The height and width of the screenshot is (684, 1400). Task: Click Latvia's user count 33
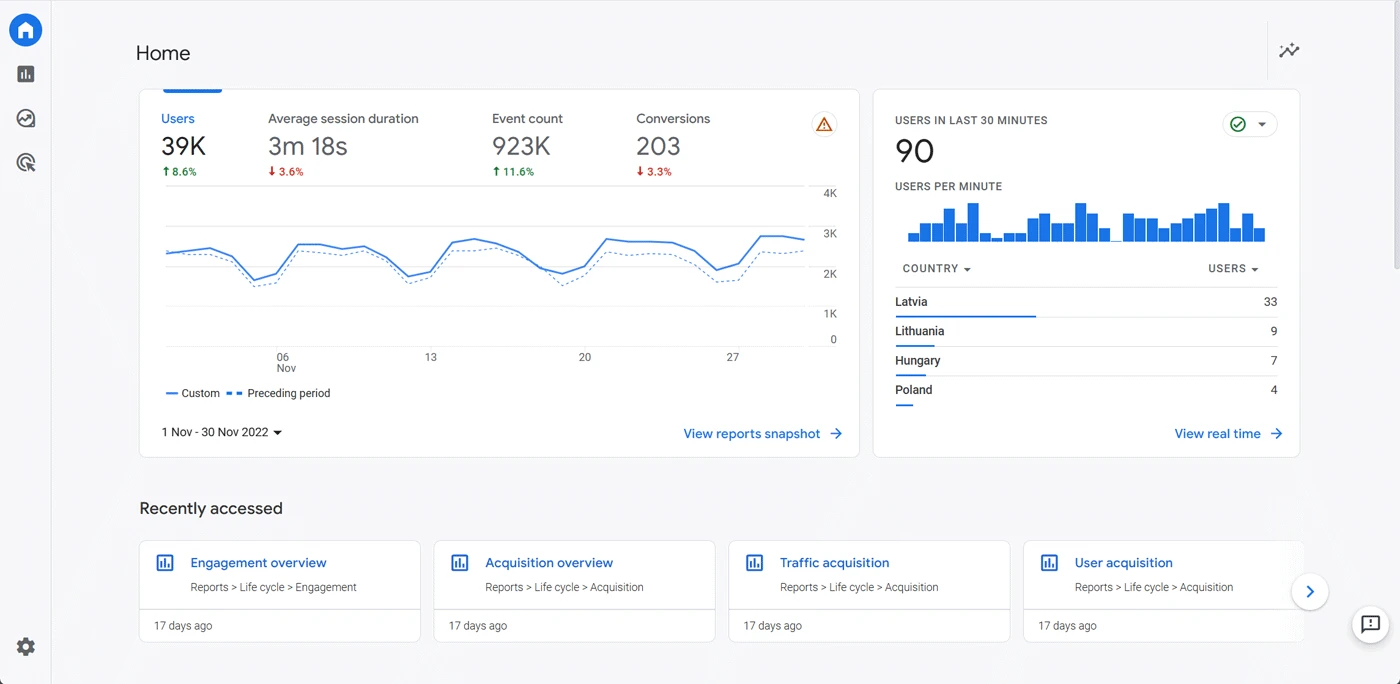1270,302
